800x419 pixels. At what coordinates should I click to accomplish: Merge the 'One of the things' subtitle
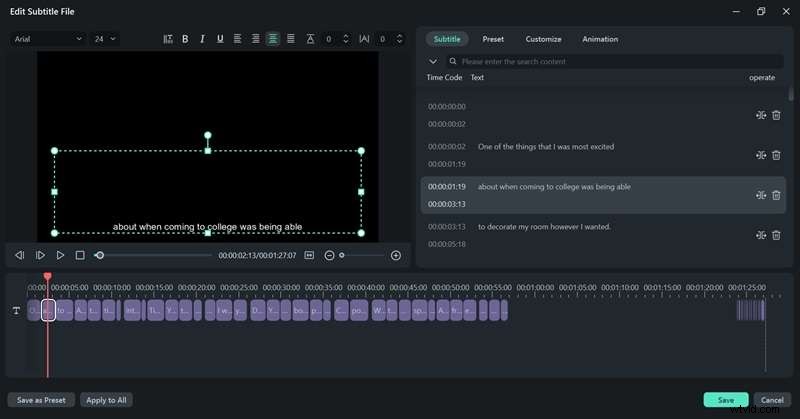click(761, 155)
